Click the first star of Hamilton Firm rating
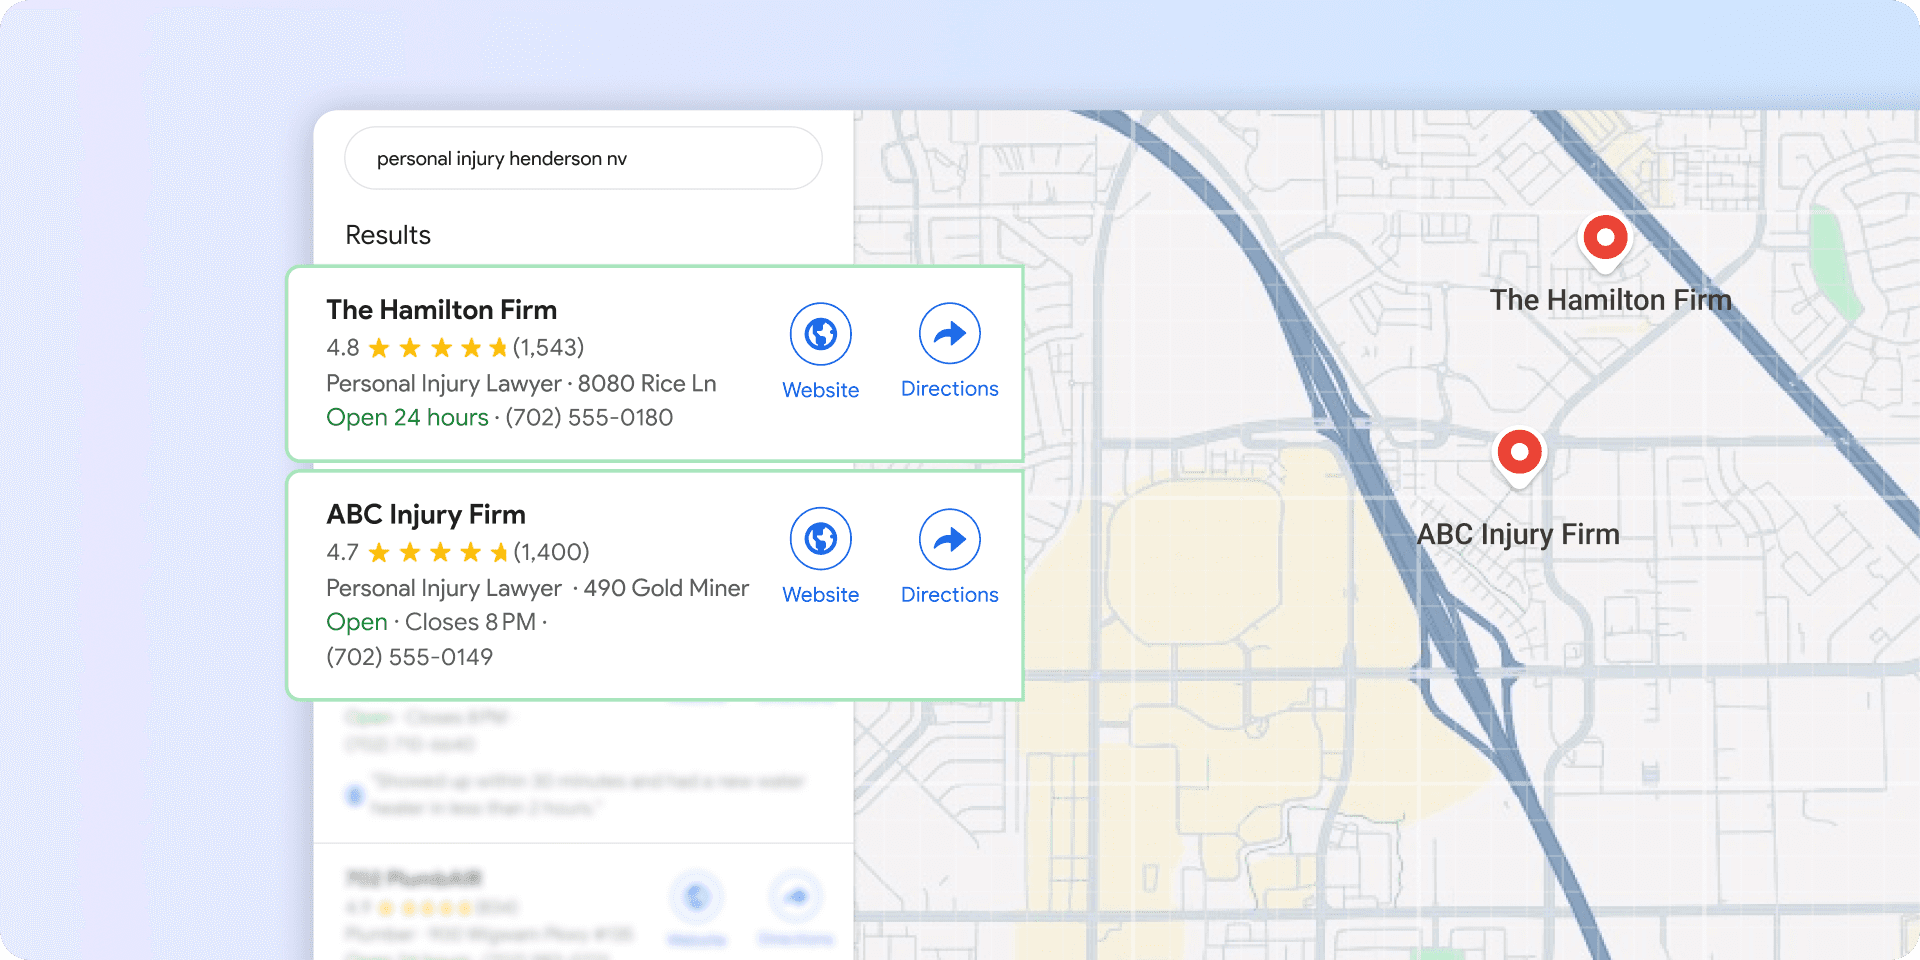 coord(381,347)
